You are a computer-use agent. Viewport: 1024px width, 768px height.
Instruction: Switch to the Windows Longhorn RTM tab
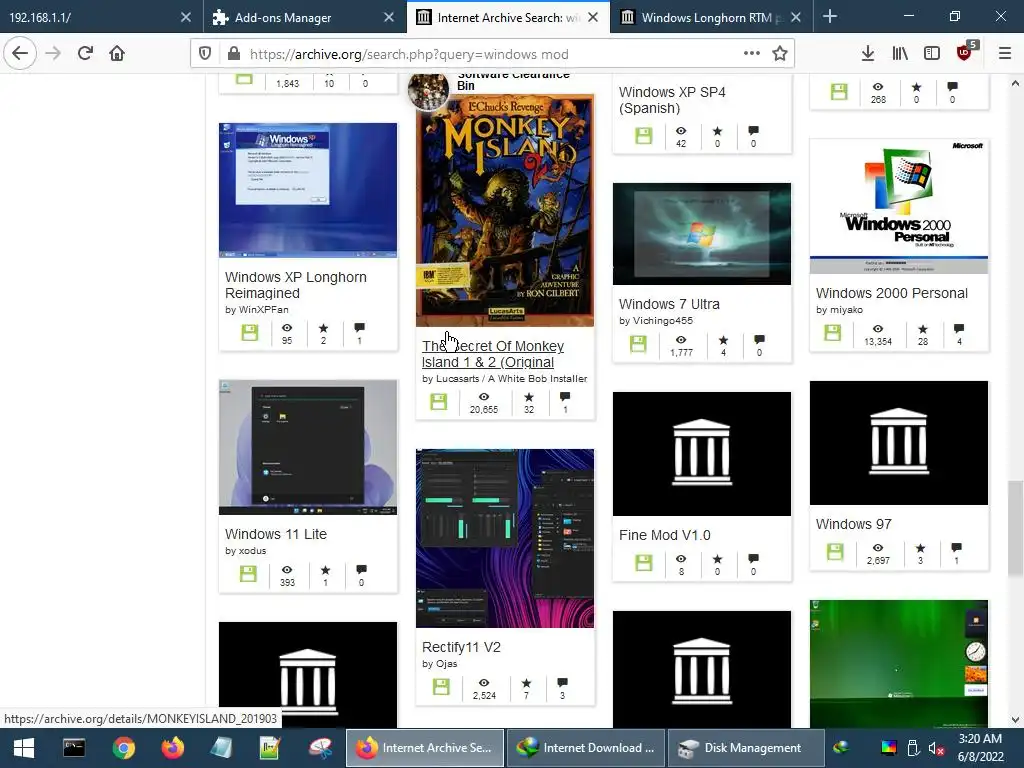tap(703, 17)
